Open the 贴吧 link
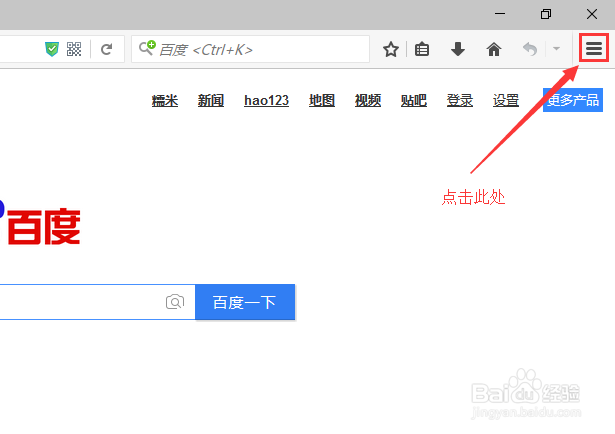615x434 pixels. coord(413,100)
